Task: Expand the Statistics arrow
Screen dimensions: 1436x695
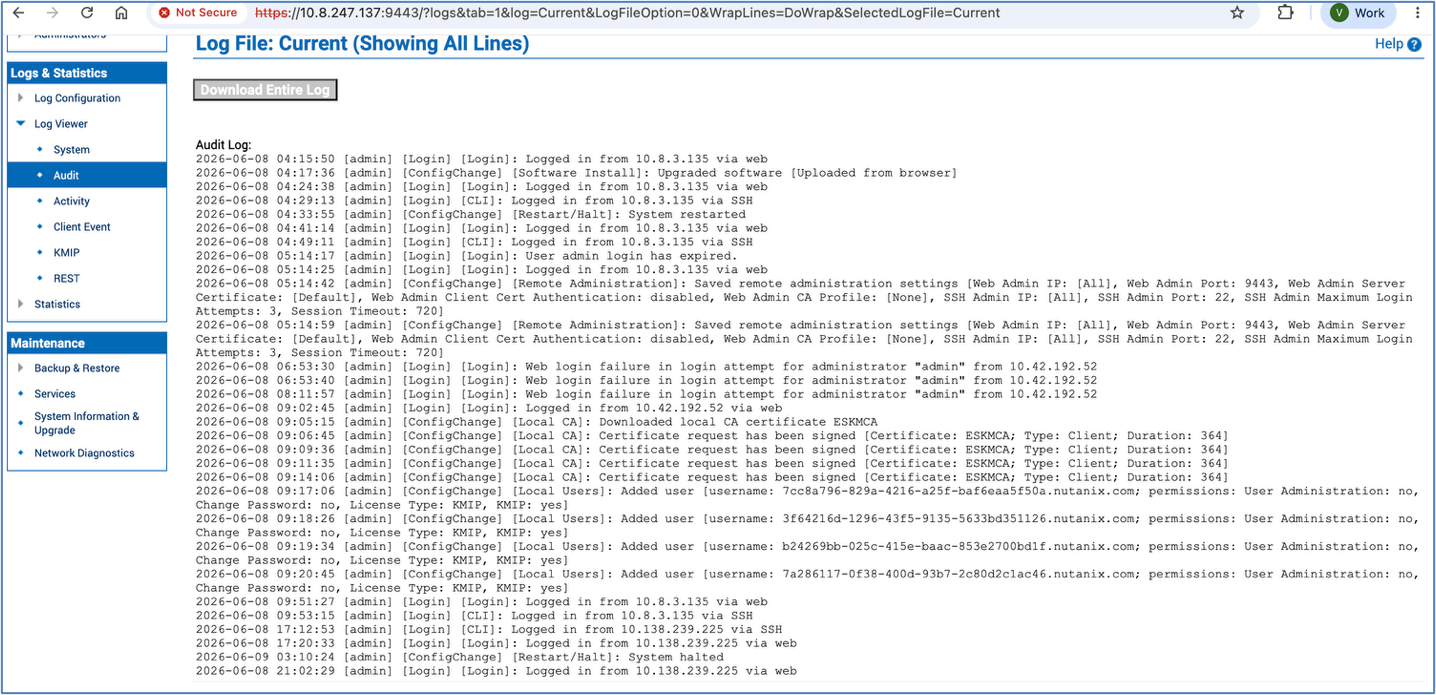Action: 20,304
